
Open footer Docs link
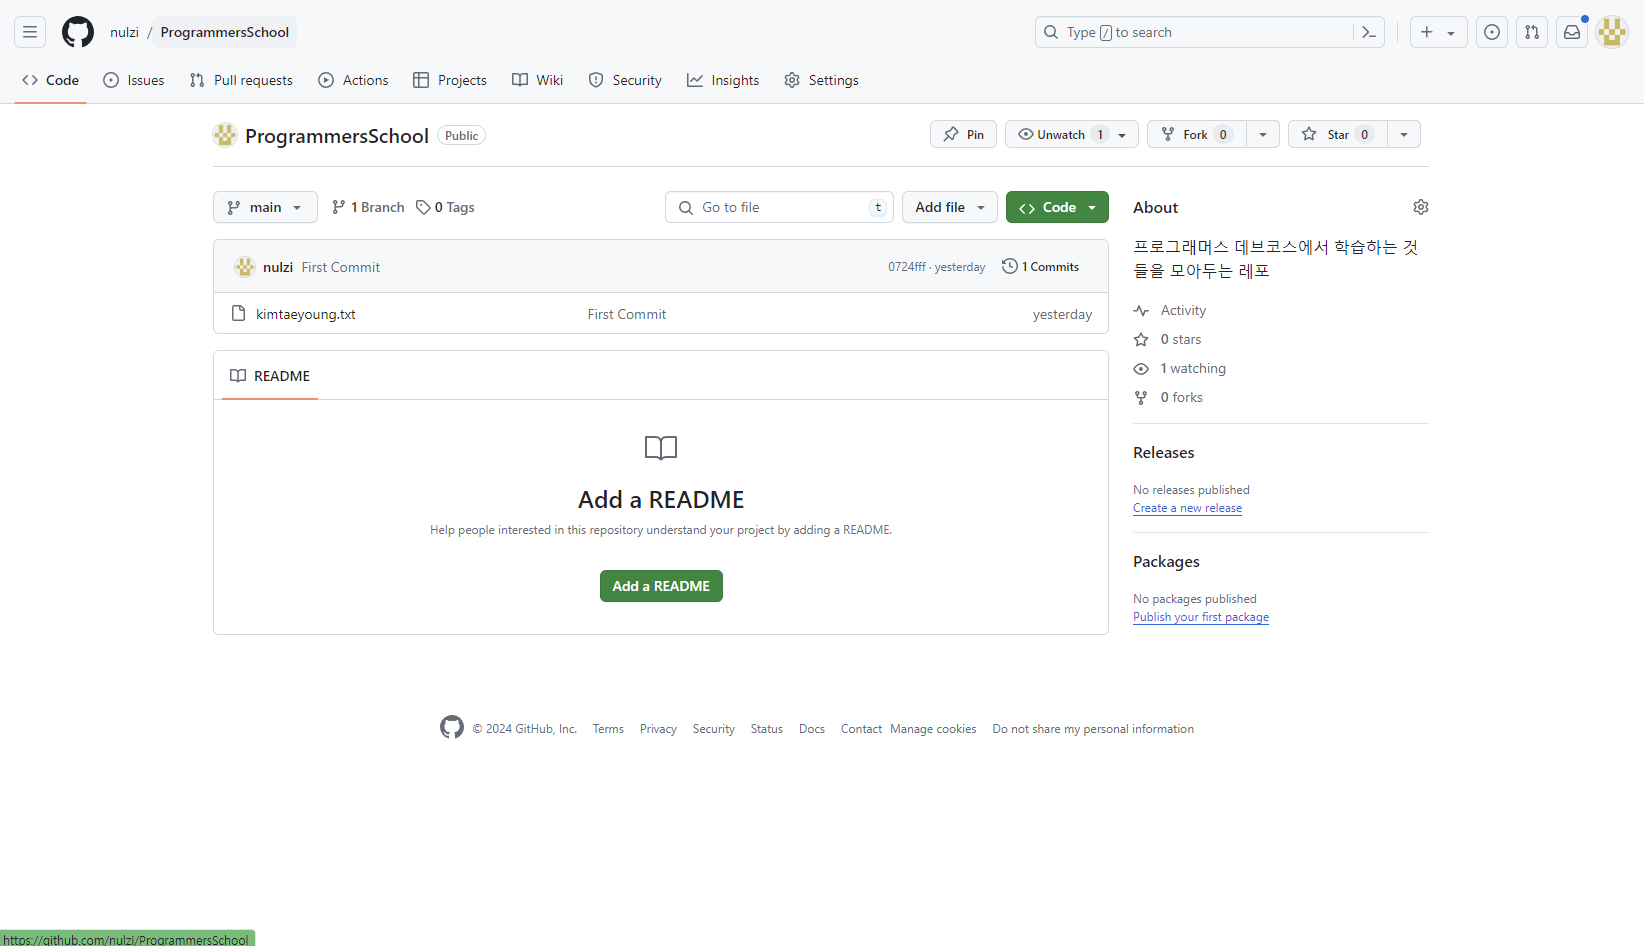coord(812,729)
